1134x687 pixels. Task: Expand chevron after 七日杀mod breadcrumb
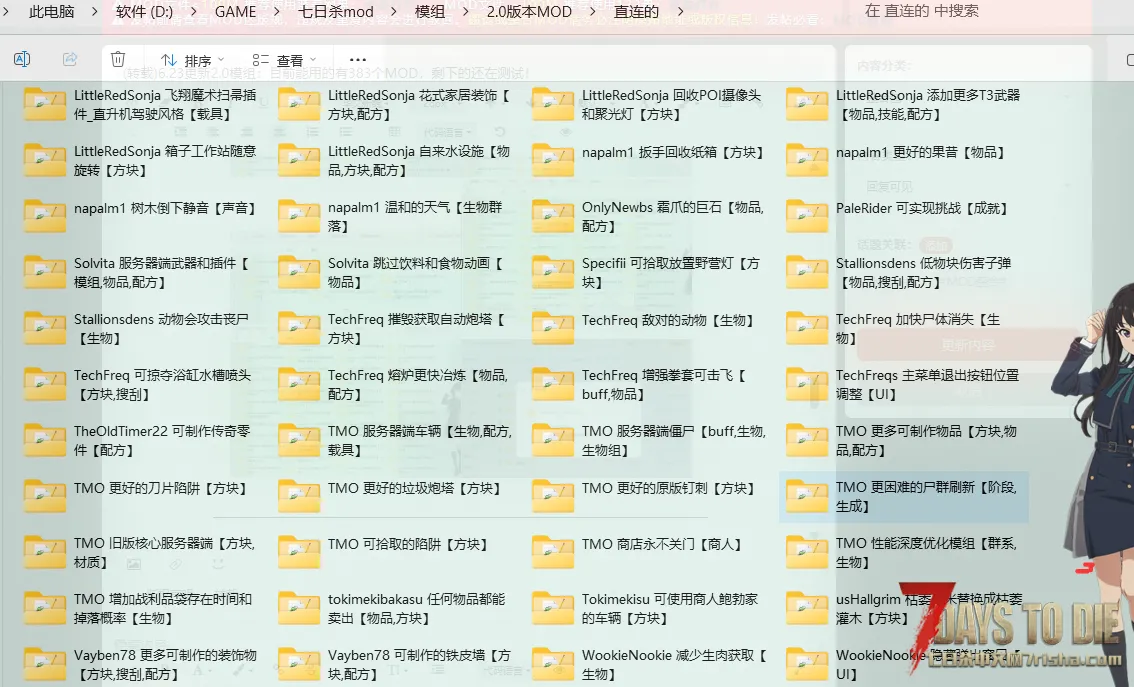[394, 12]
